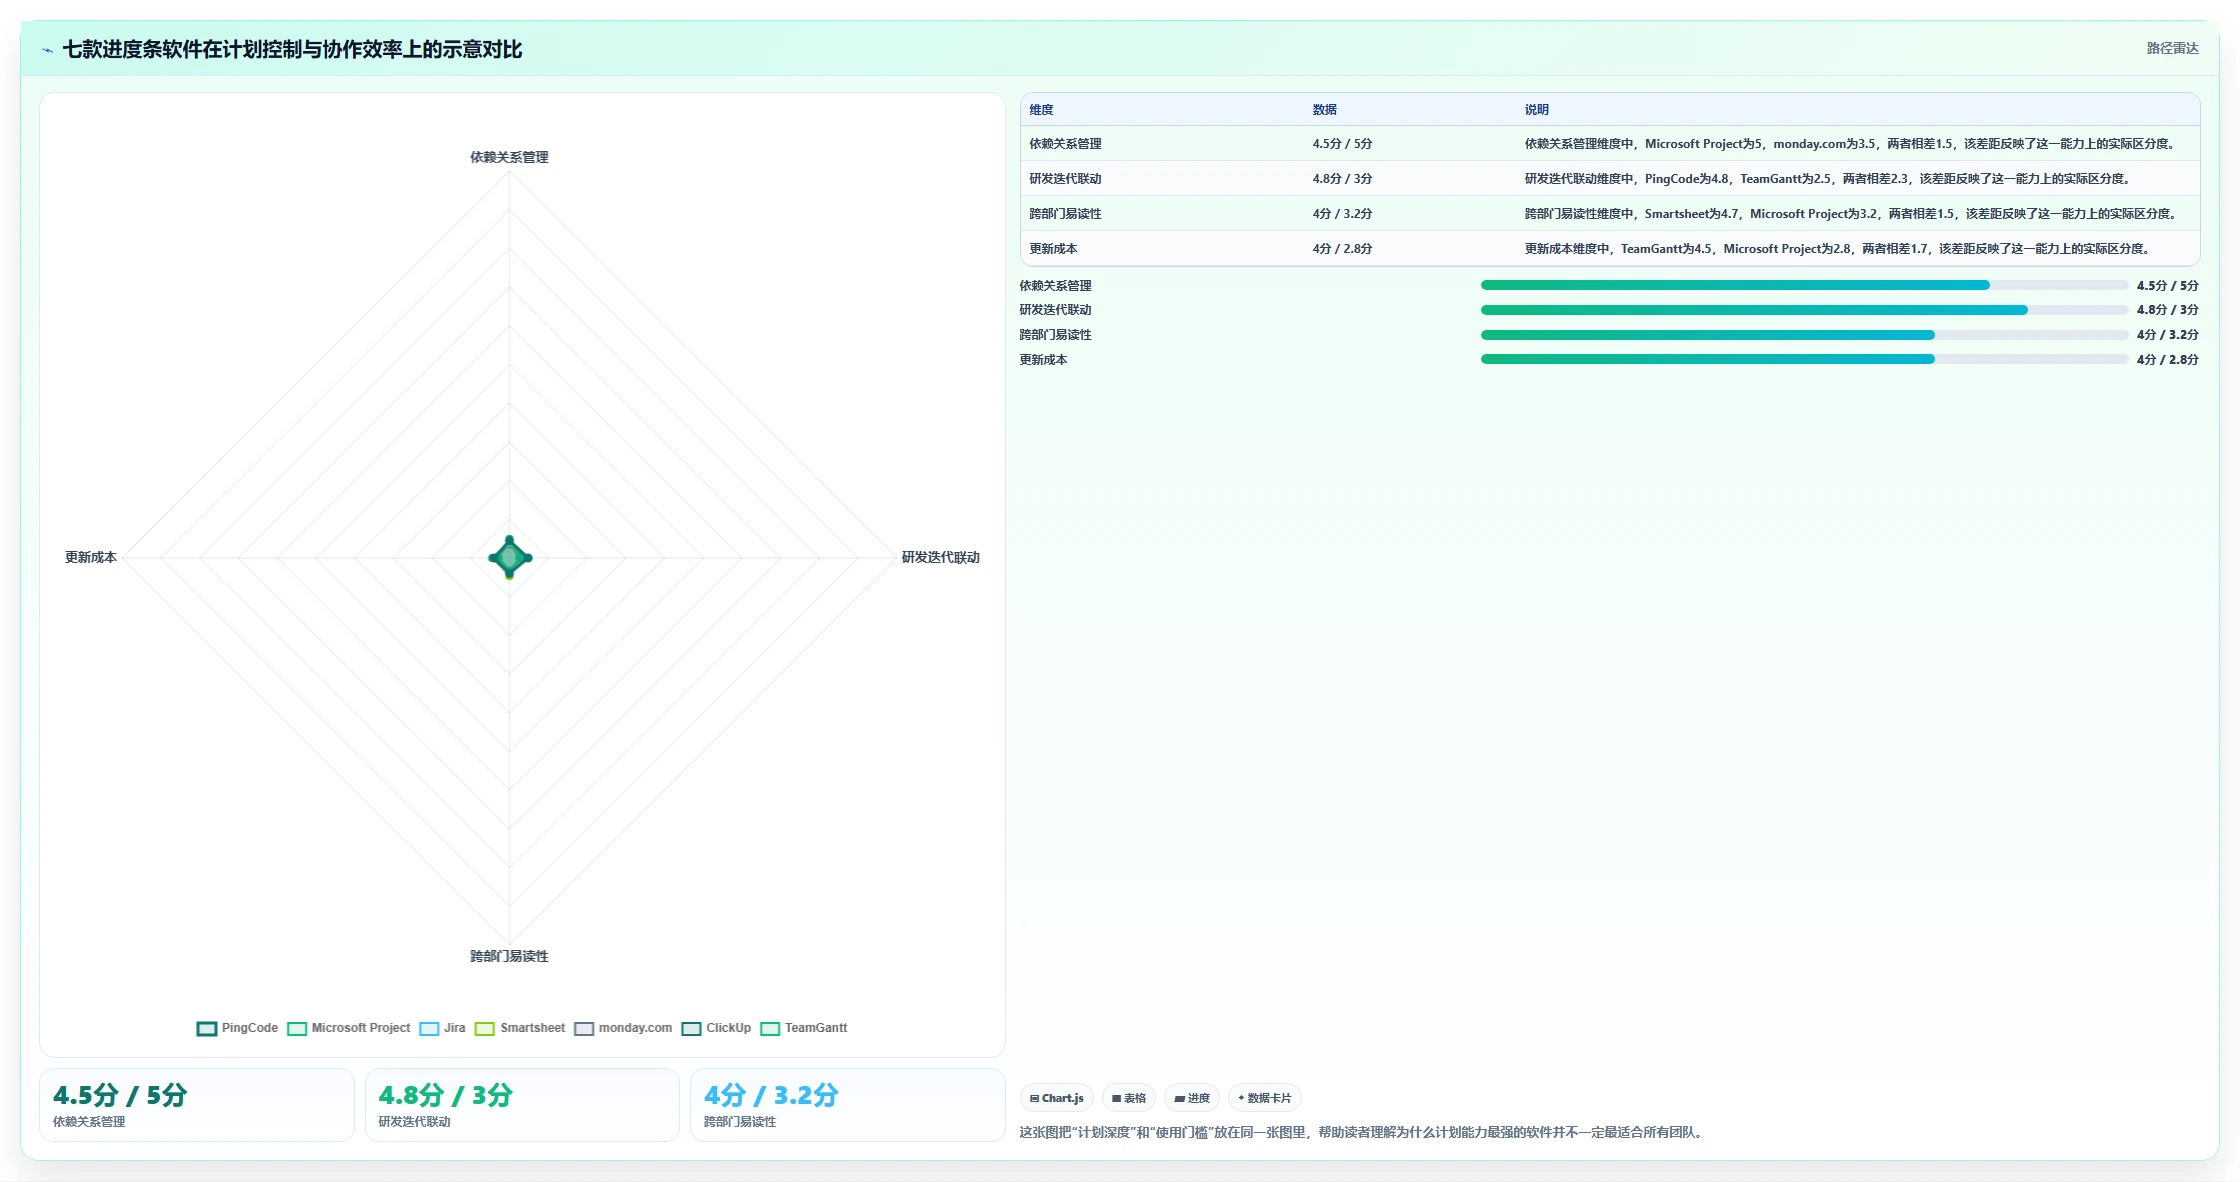Click the footer caption about 计划深度

coord(1364,1133)
